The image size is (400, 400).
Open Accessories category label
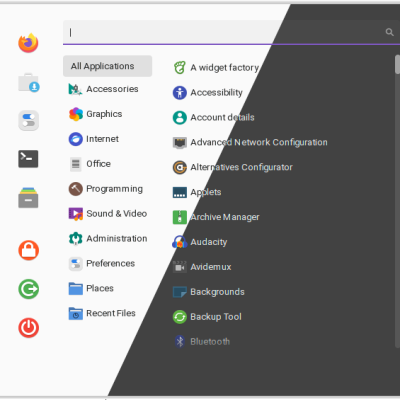[x=112, y=89]
